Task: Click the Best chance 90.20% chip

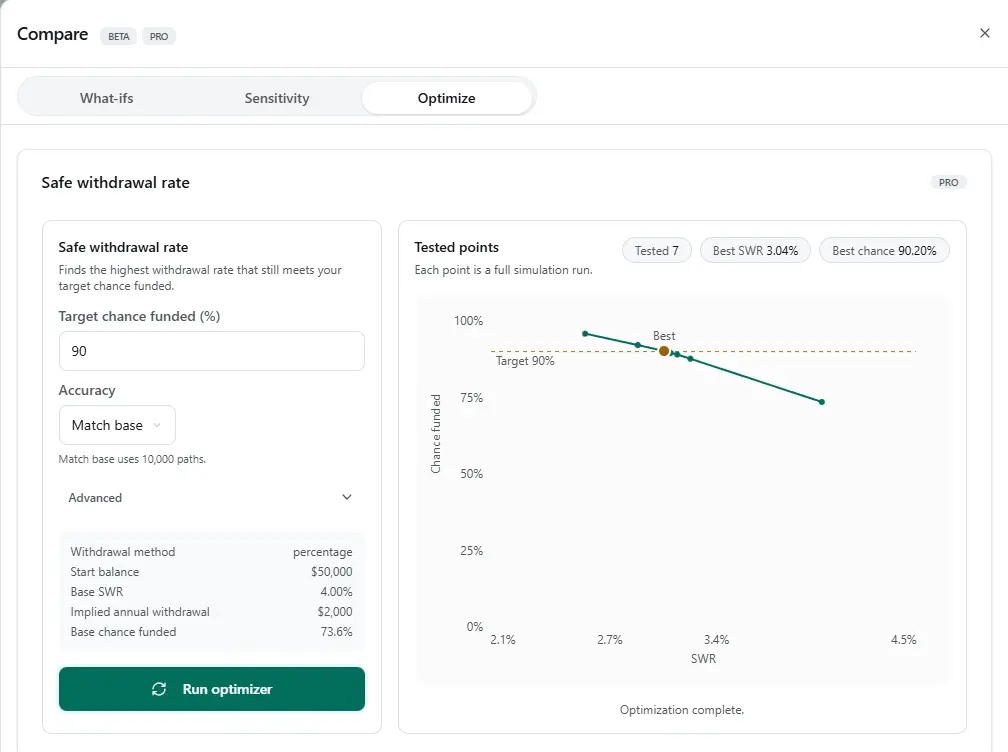Action: pyautogui.click(x=884, y=251)
